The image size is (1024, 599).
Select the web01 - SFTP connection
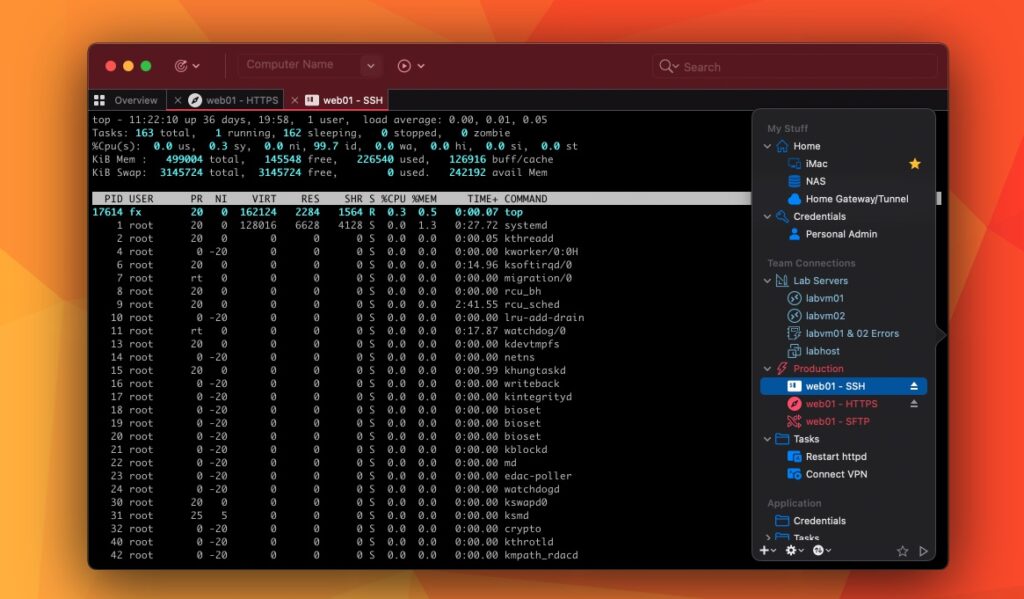tap(837, 421)
